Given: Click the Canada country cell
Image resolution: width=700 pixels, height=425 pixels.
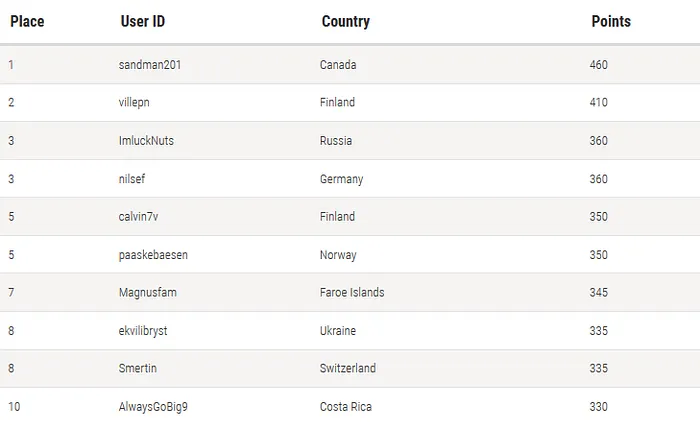Looking at the screenshot, I should [x=338, y=65].
